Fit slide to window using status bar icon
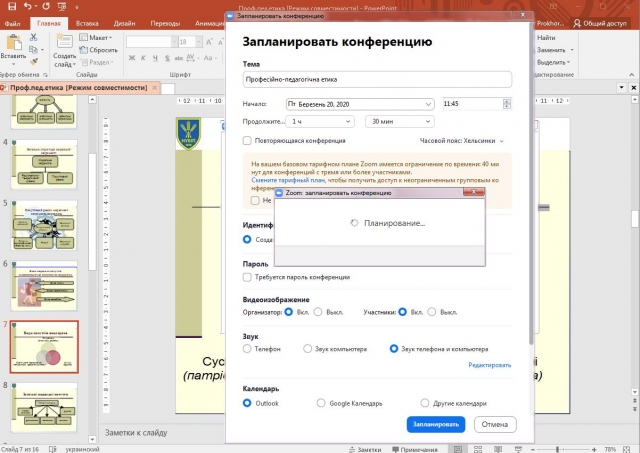640x453 pixels. click(x=627, y=449)
